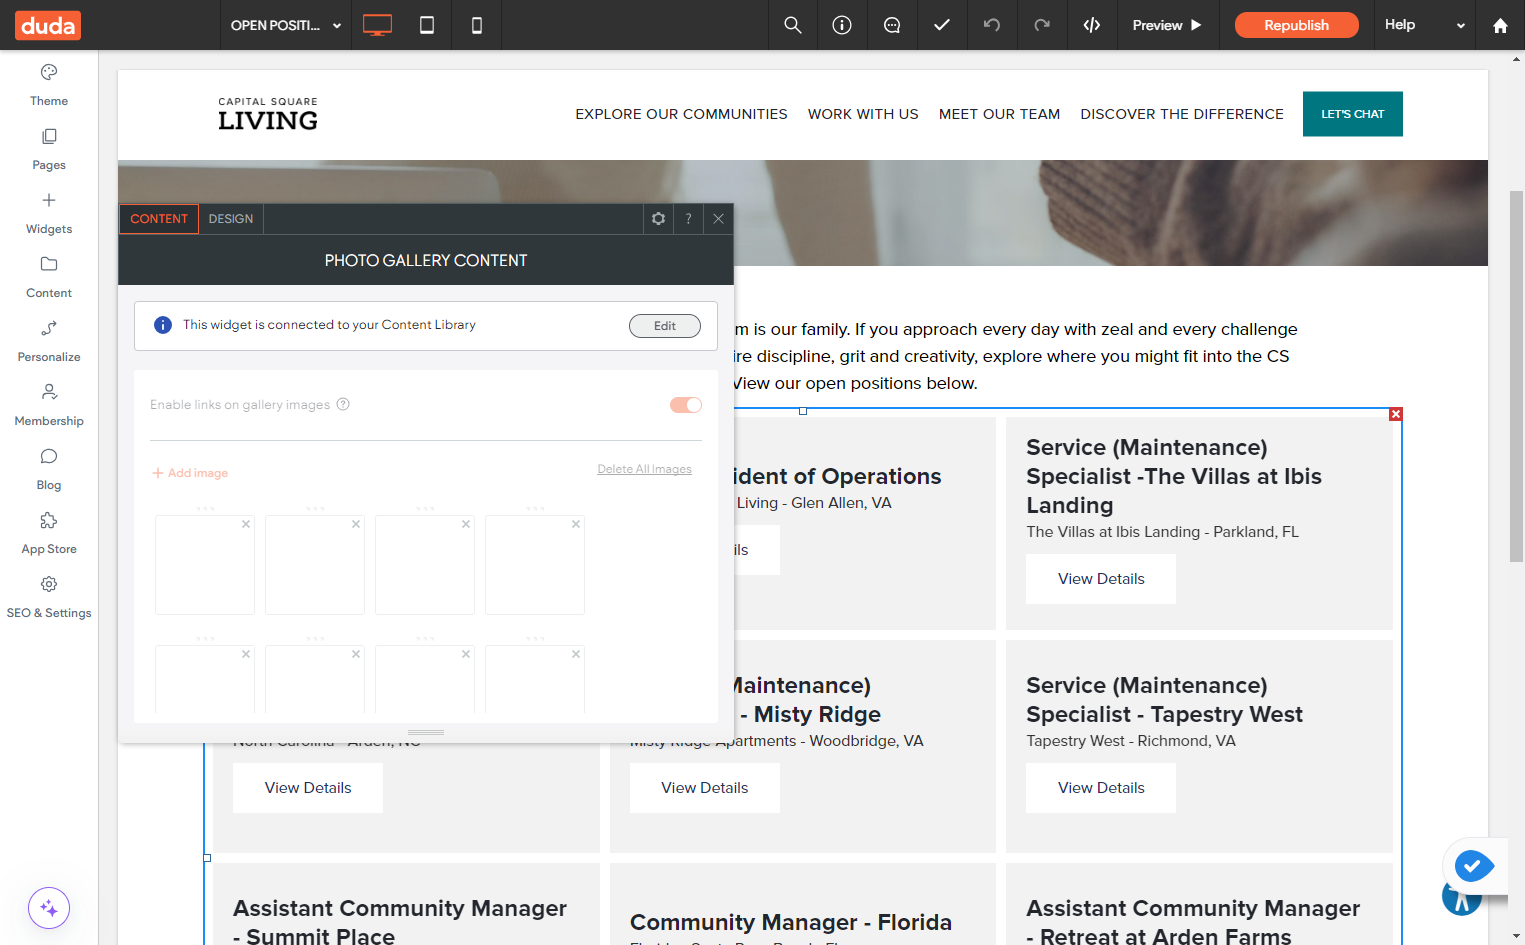
Task: Select the CONTENT tab
Action: [x=159, y=219]
